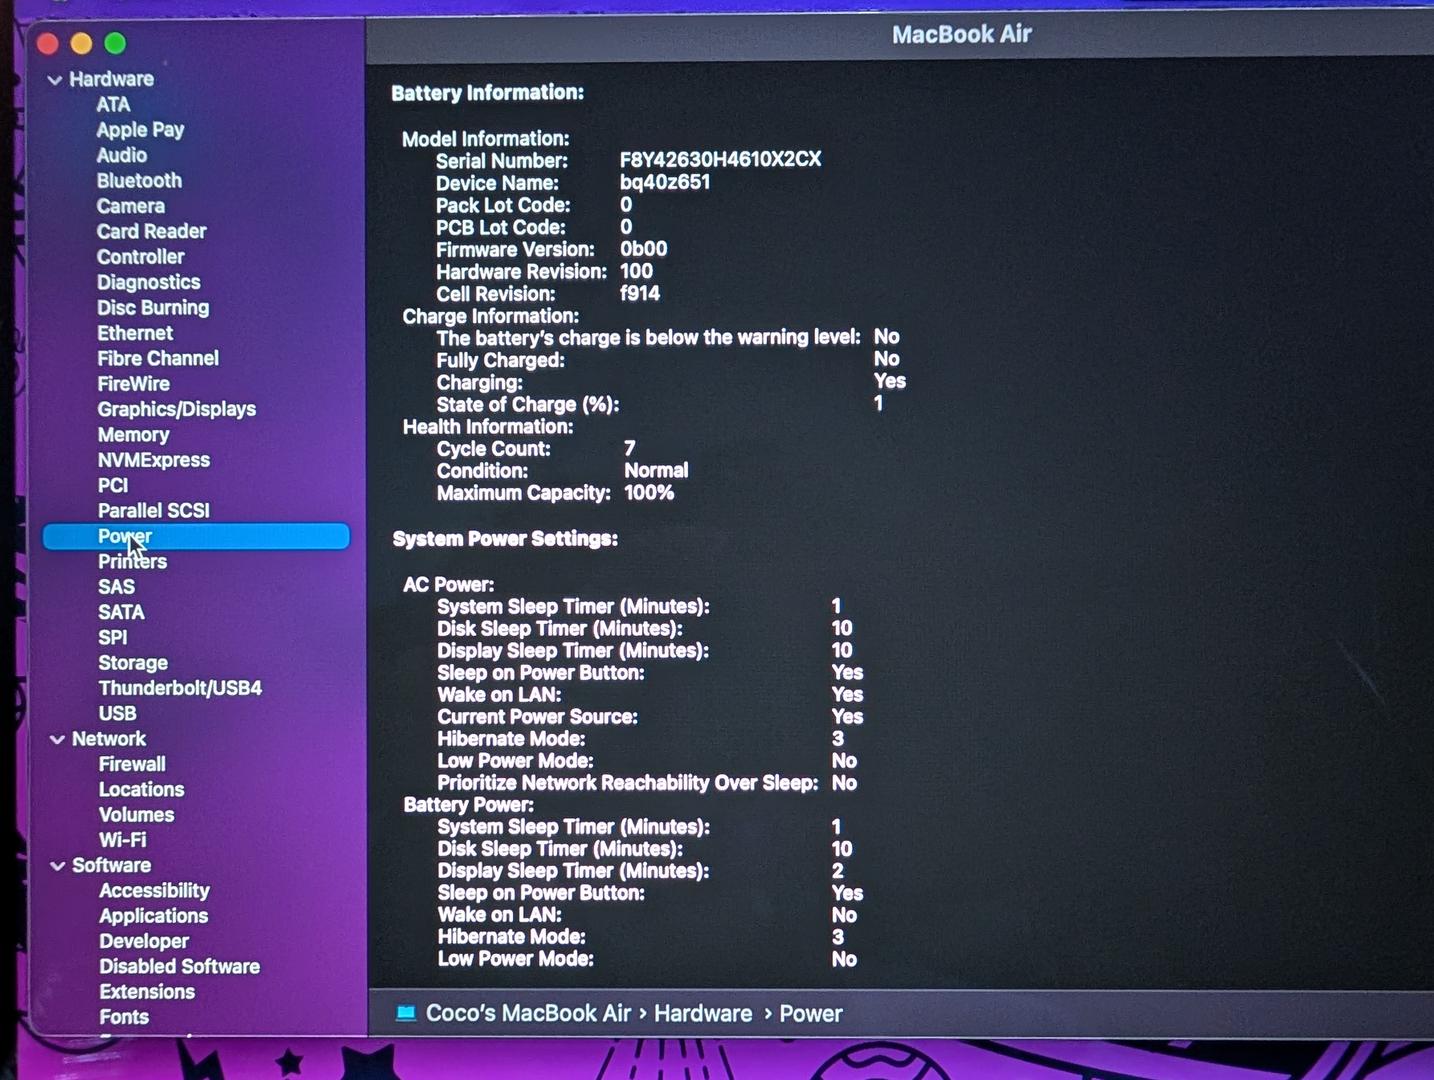Click the Cell Revision value f914
The width and height of the screenshot is (1434, 1080).
640,293
